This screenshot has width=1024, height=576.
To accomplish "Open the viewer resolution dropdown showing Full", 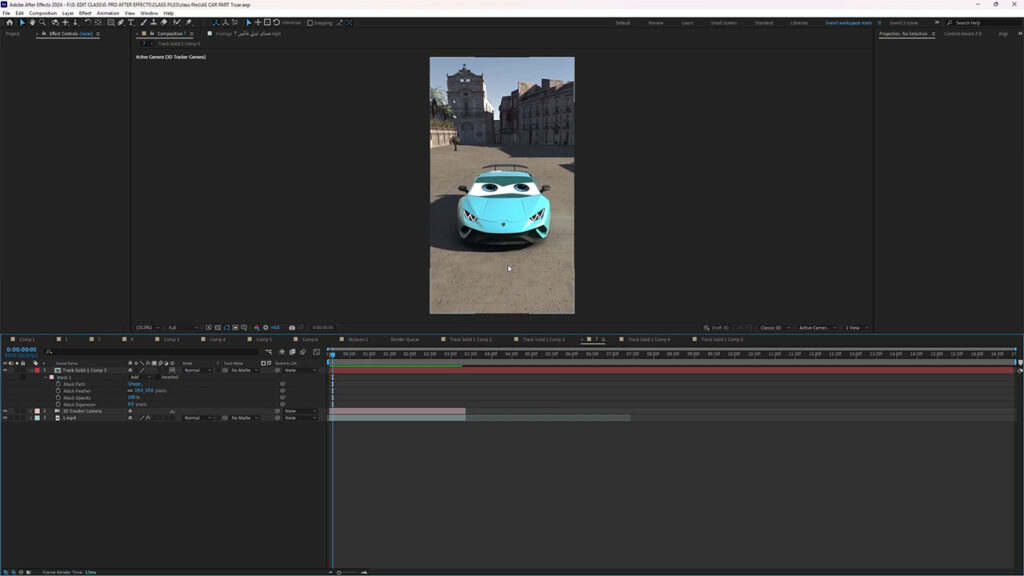I will 180,327.
